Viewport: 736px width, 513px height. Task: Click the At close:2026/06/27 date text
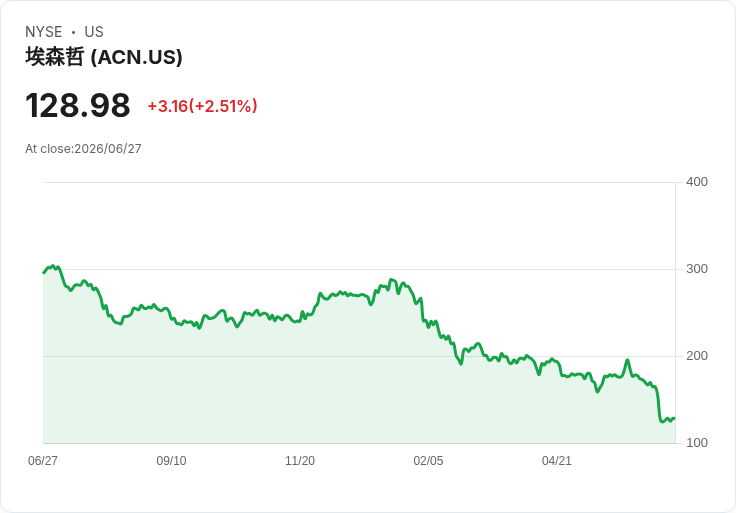[83, 149]
